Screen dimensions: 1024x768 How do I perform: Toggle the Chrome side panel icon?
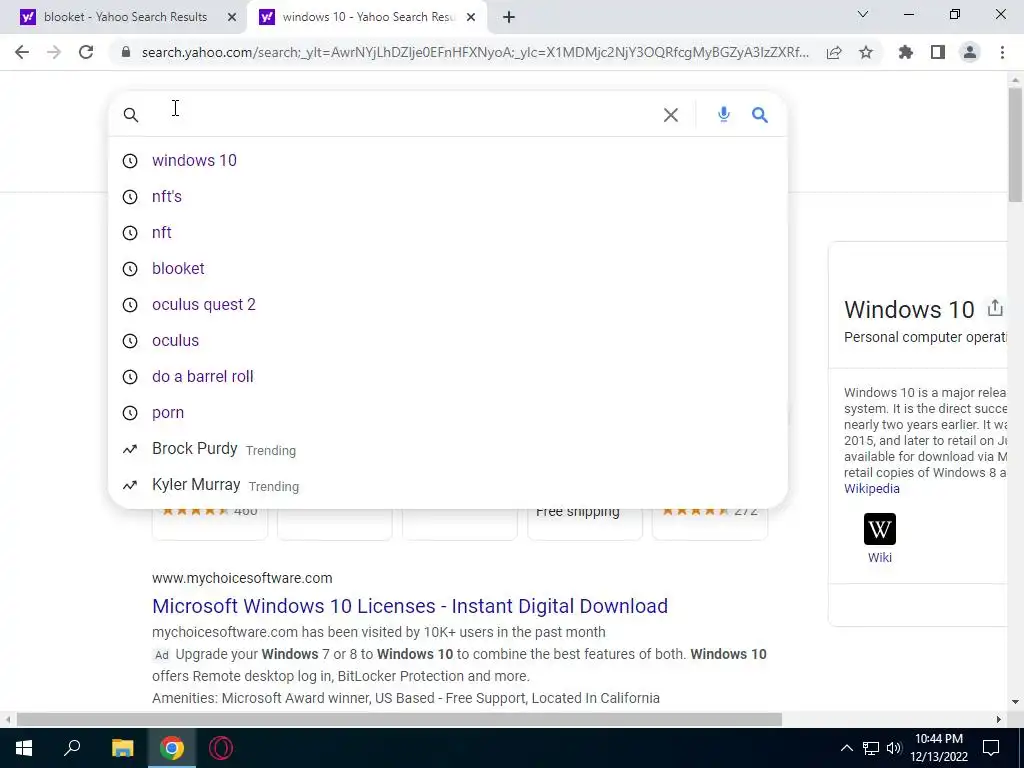[x=938, y=52]
